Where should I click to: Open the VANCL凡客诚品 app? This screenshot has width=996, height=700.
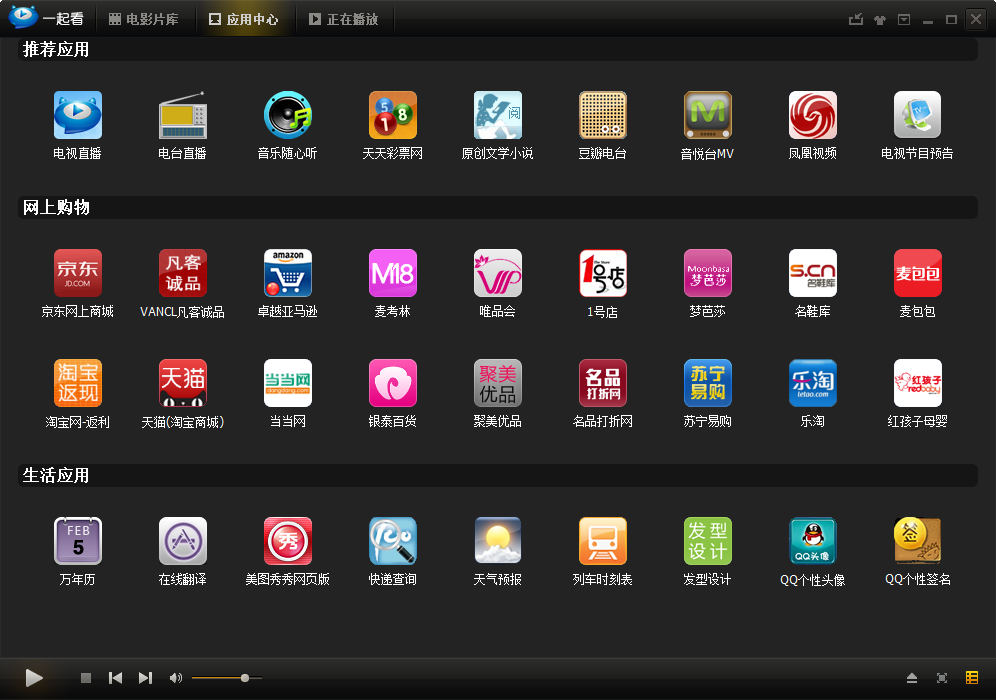point(182,273)
